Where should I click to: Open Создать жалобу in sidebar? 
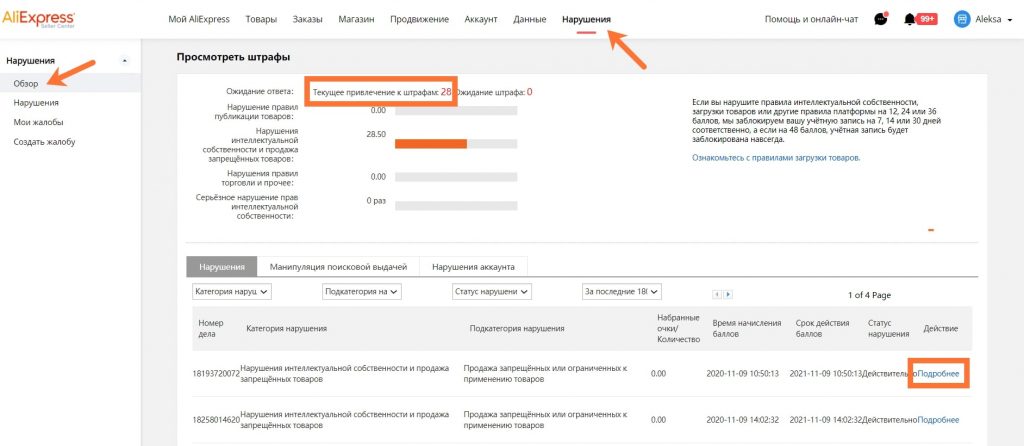click(x=44, y=142)
